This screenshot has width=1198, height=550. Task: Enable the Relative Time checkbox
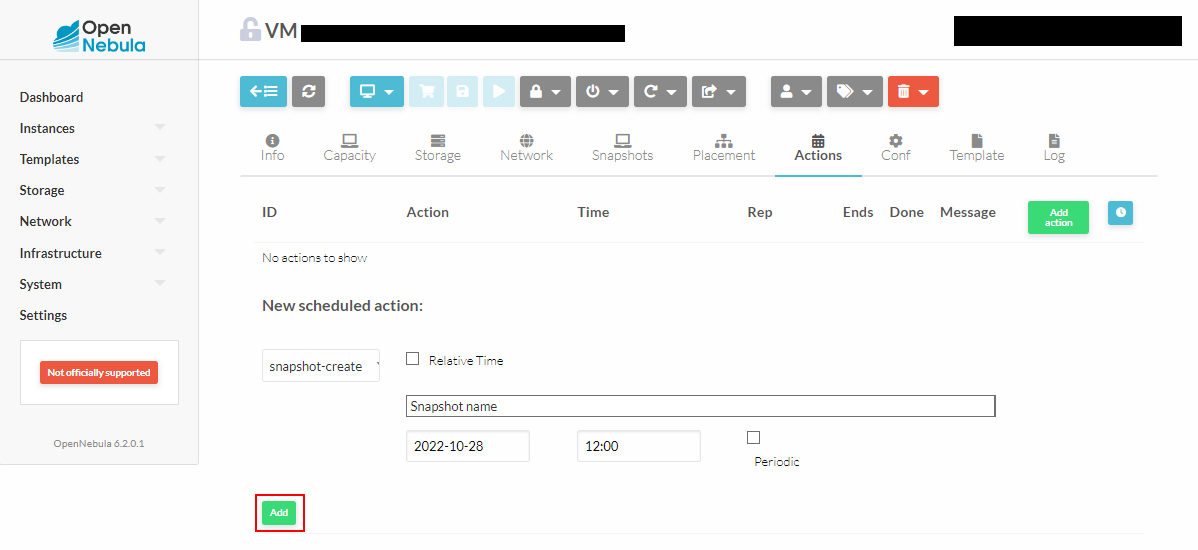[x=412, y=359]
